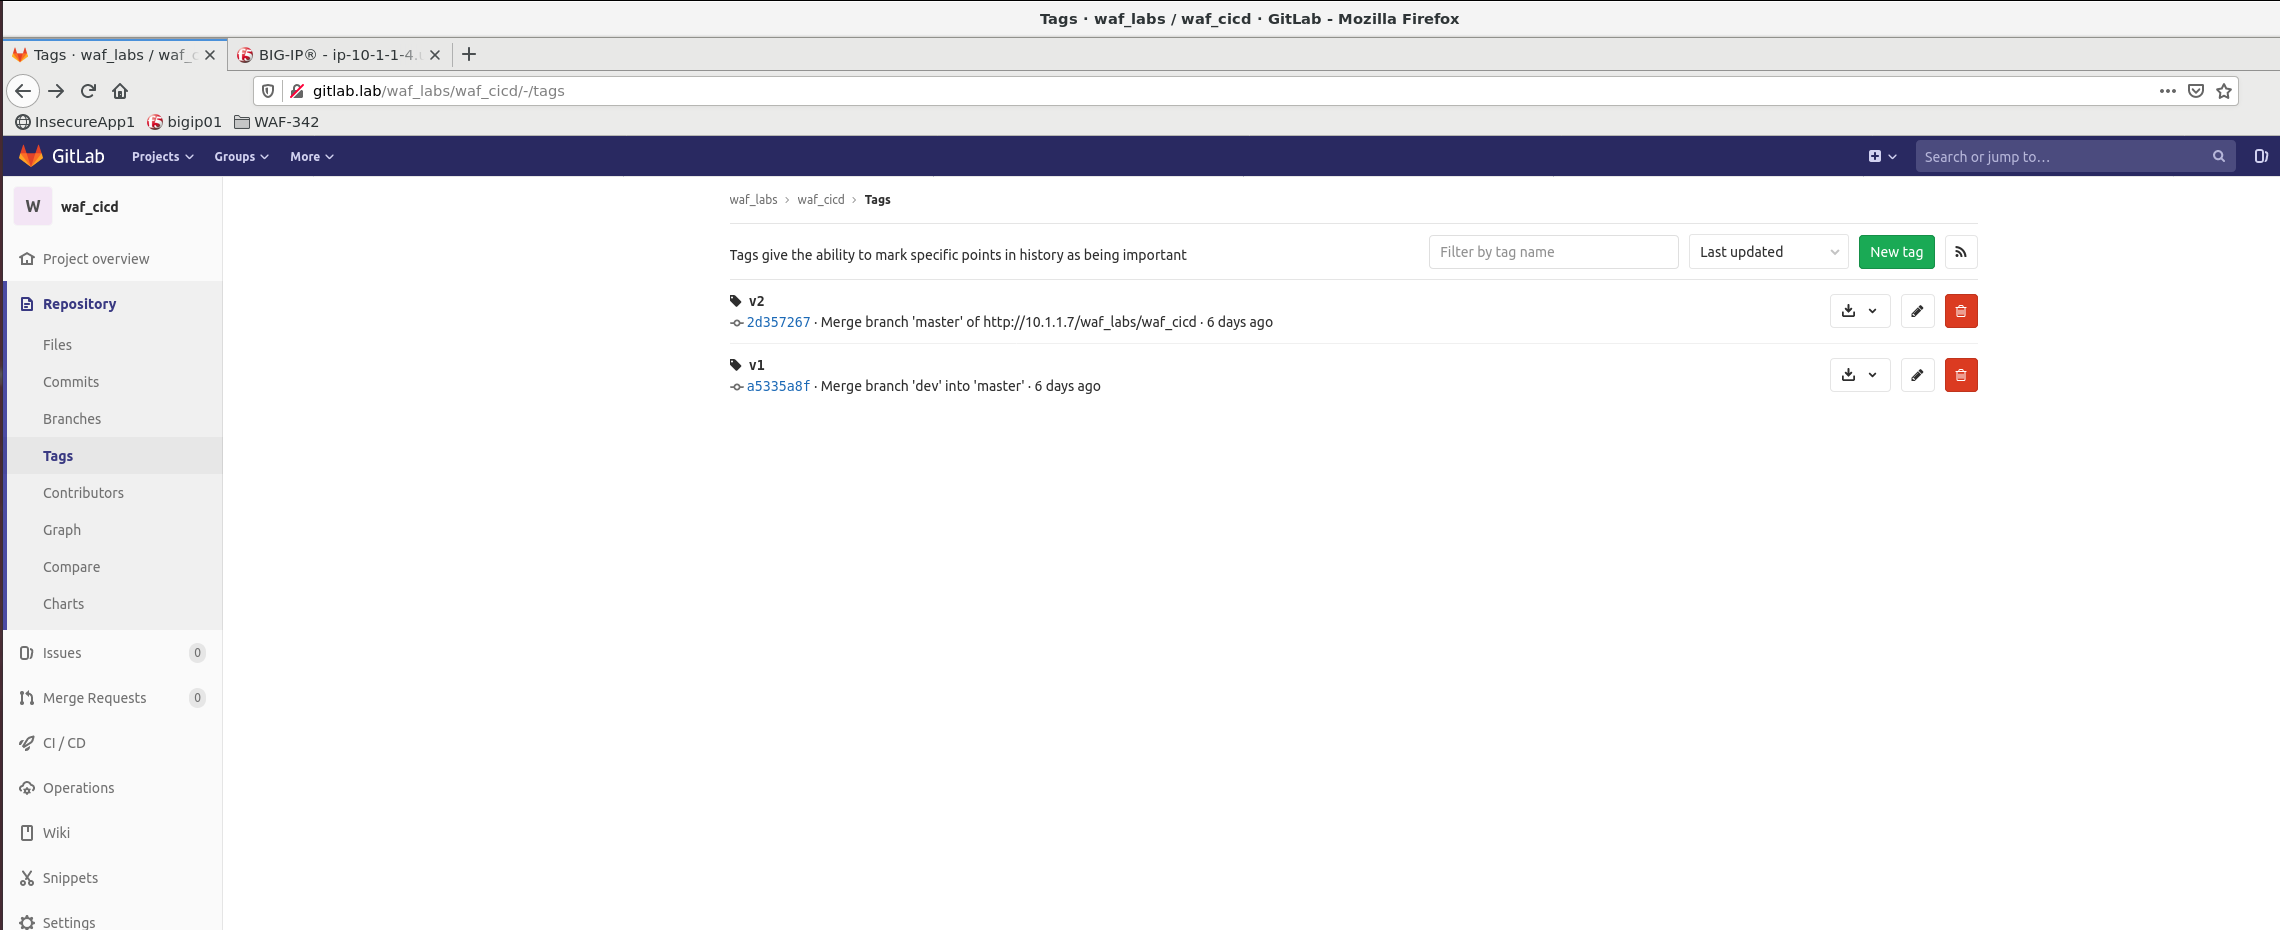This screenshot has width=2280, height=930.
Task: Click the New tag button
Action: 1896,252
